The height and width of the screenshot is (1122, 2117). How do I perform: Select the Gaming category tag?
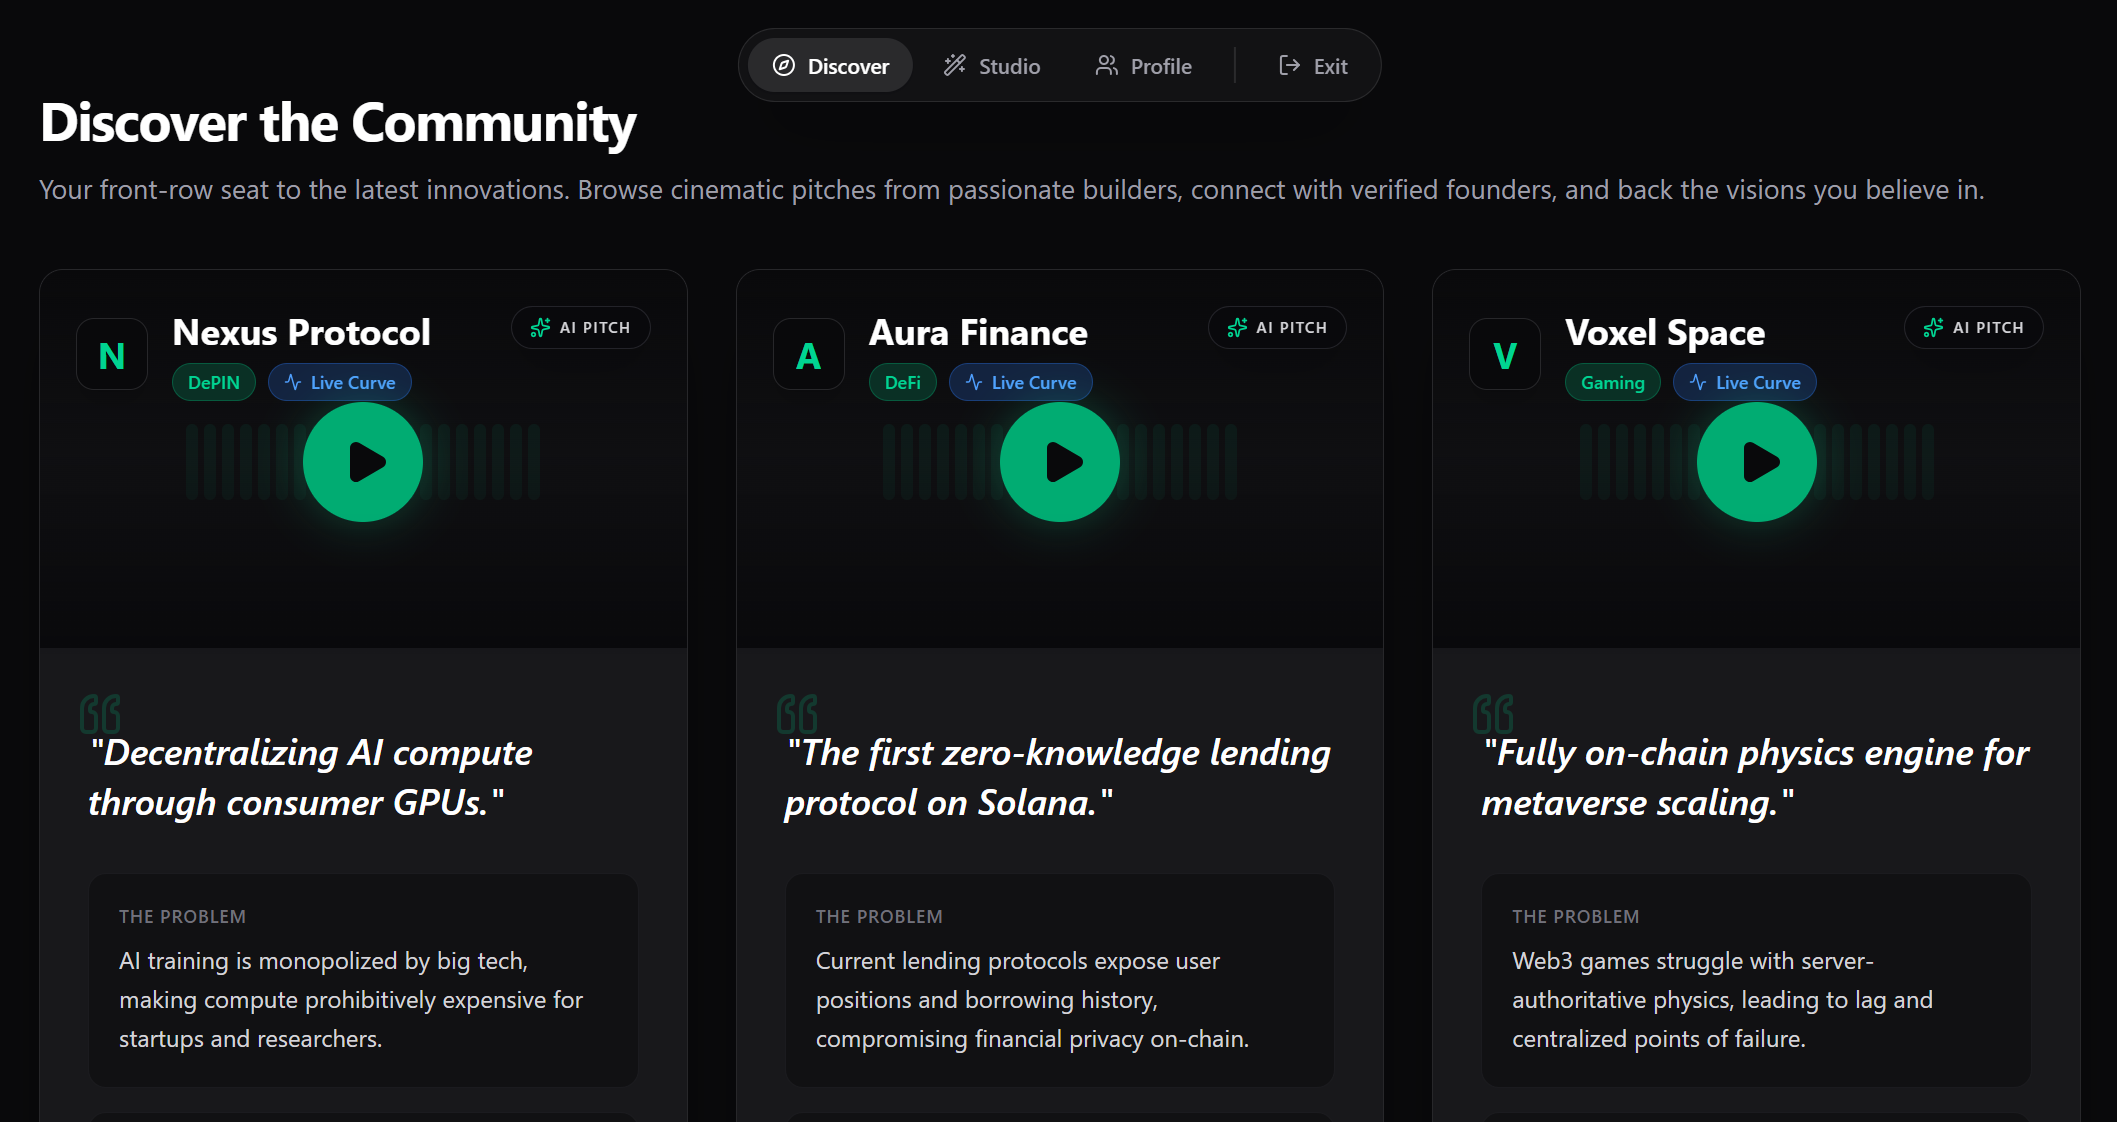click(1612, 383)
